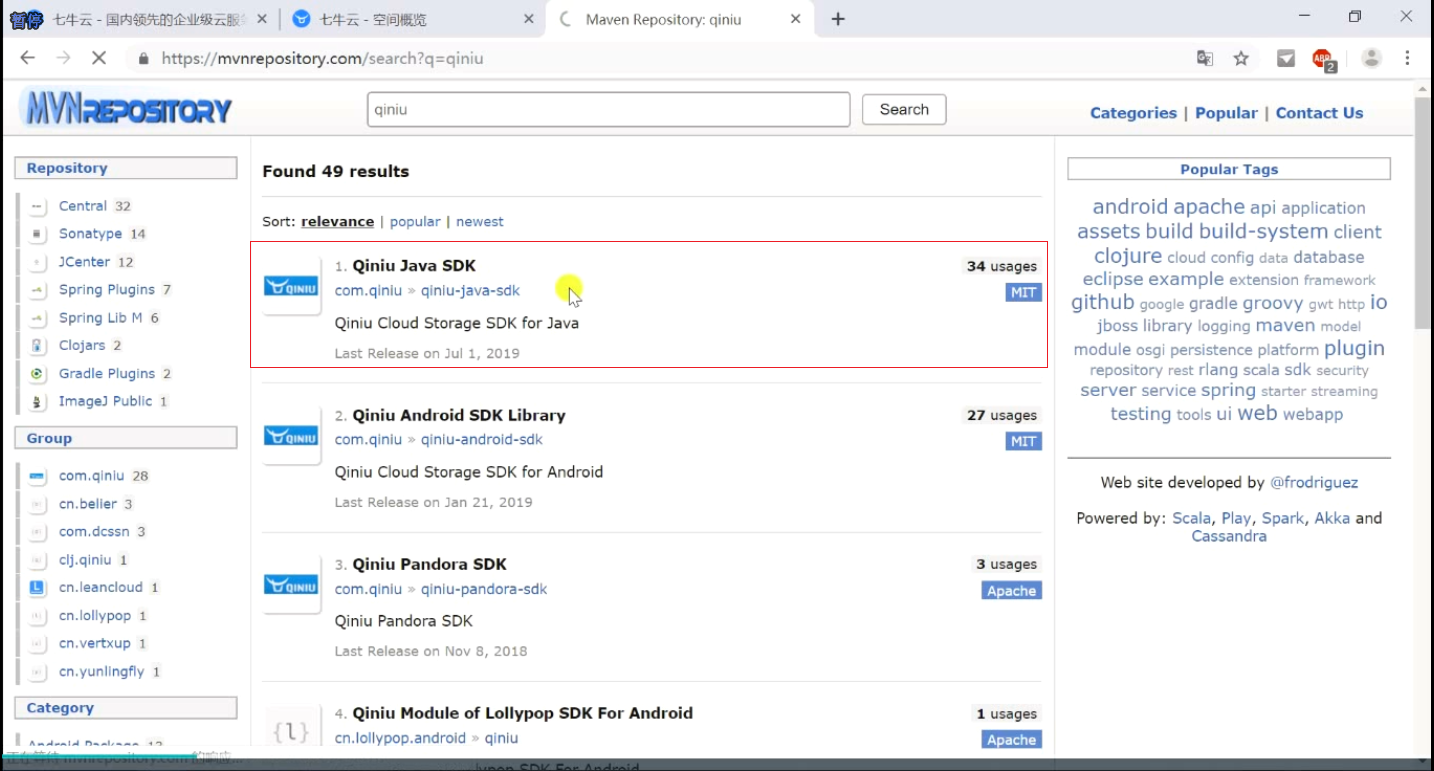
Task: Switch to first Qiniu cloud tab
Action: [140, 19]
